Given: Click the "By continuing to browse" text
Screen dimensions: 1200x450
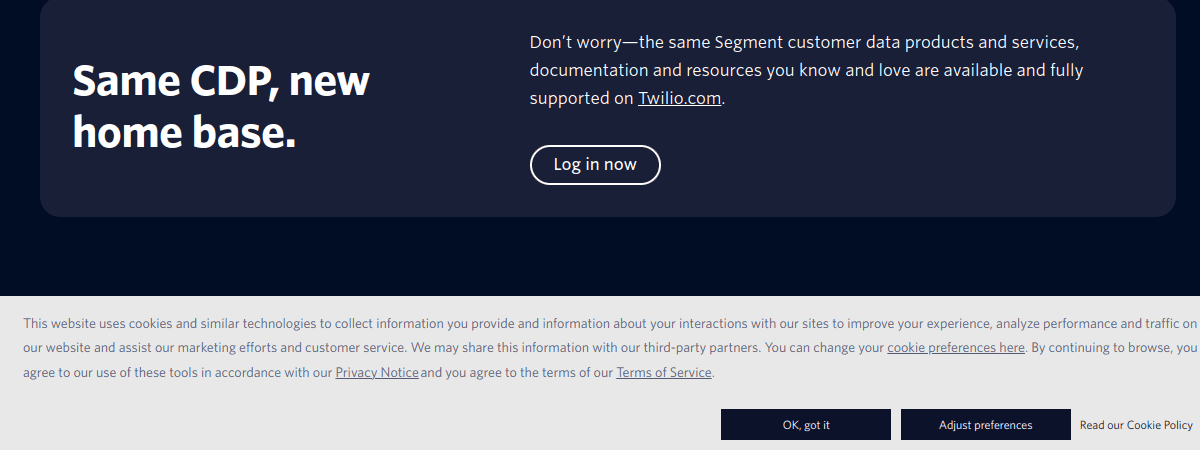Looking at the screenshot, I should tap(1100, 348).
